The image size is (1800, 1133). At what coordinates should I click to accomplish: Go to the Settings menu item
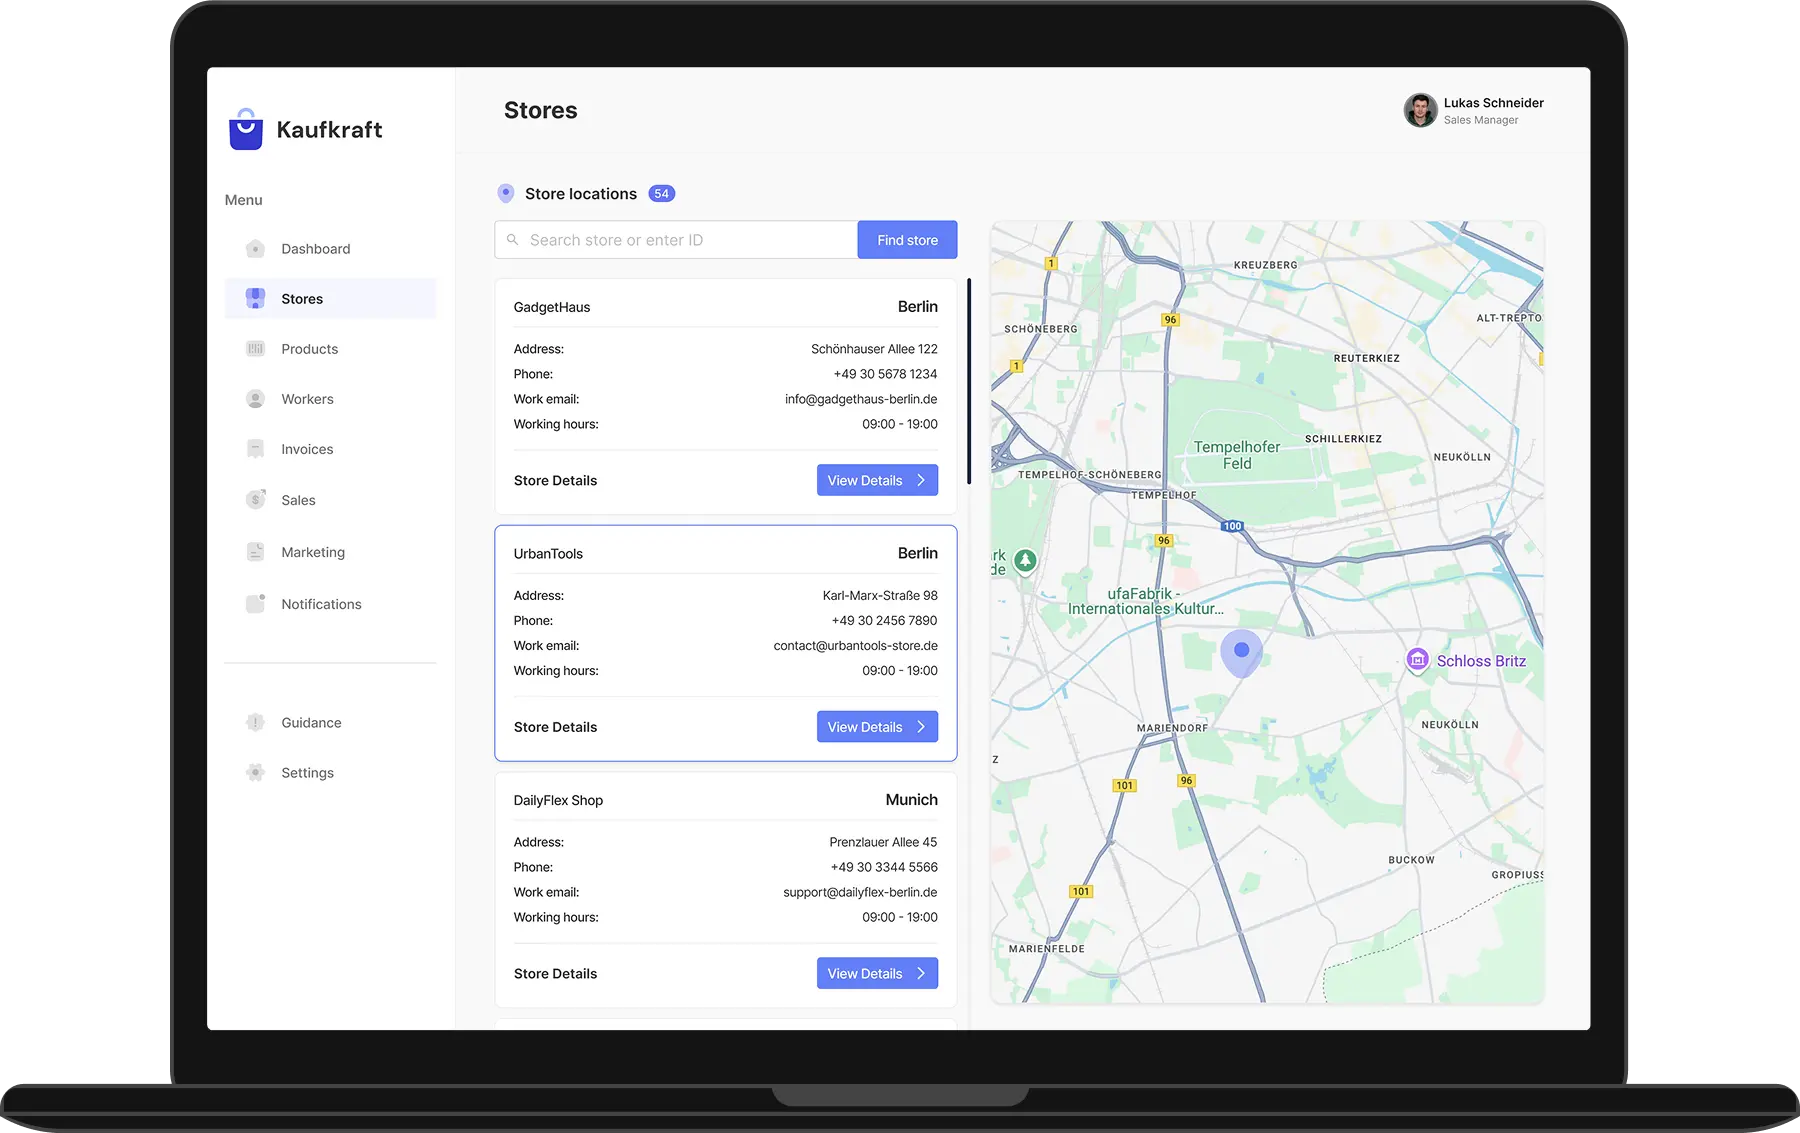click(307, 773)
